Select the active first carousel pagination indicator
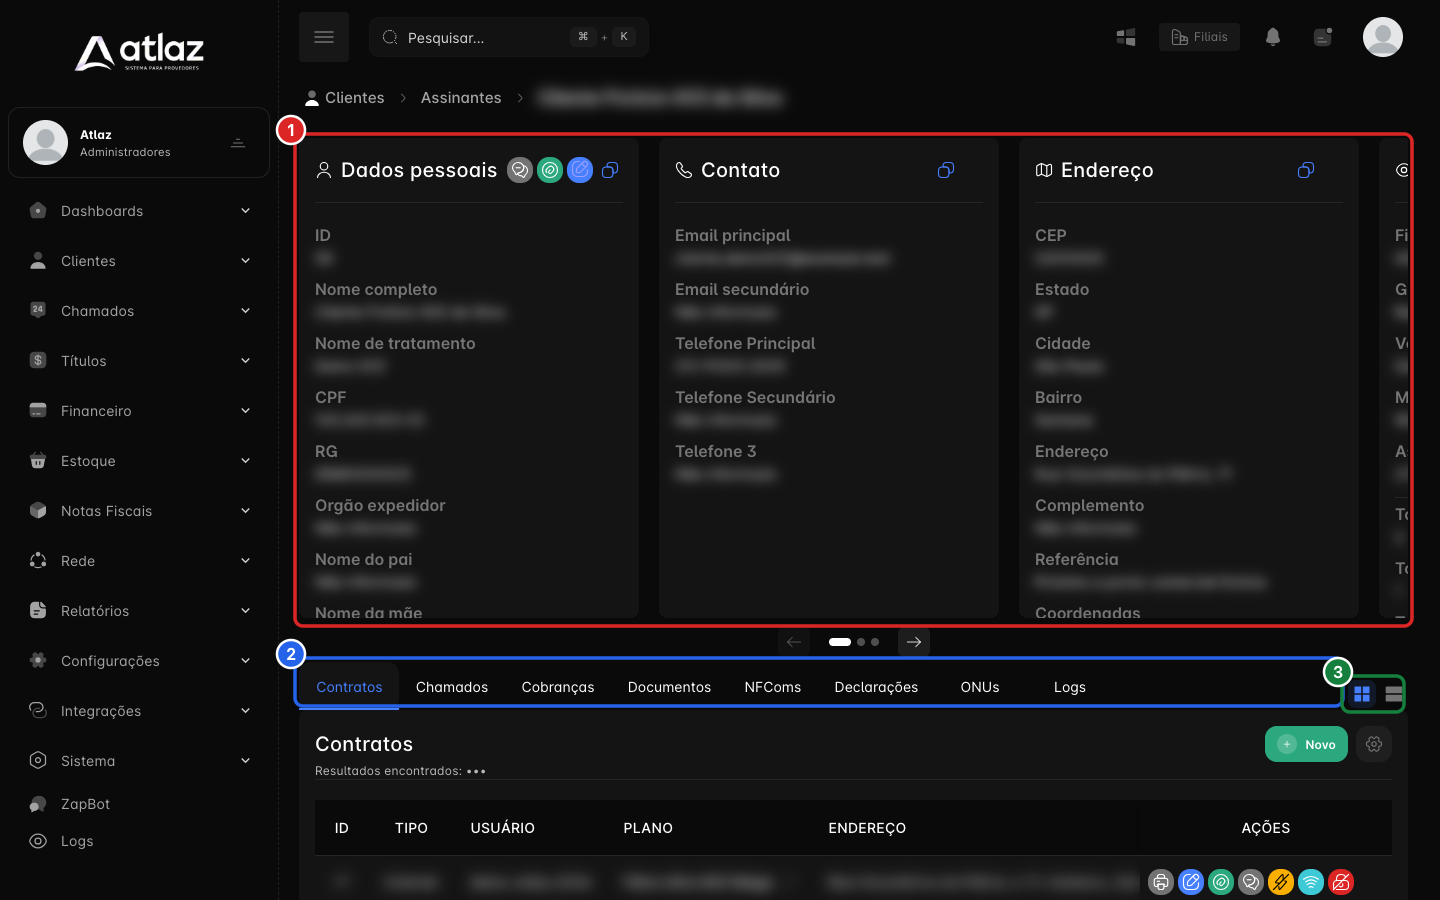The height and width of the screenshot is (900, 1440). click(840, 642)
